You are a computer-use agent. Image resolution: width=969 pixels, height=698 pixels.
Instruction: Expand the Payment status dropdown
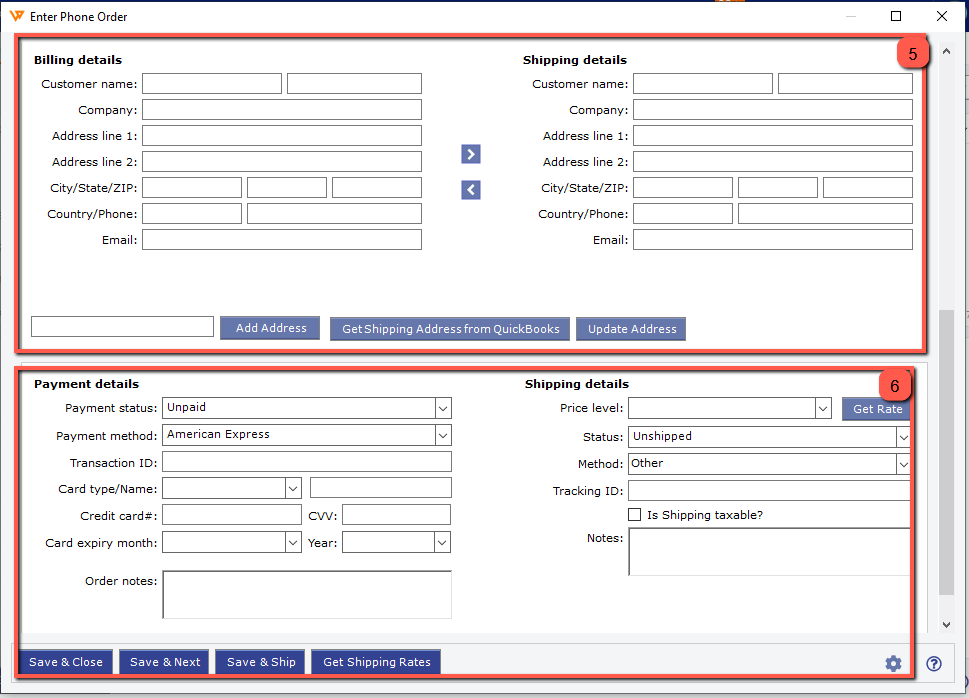pos(443,408)
